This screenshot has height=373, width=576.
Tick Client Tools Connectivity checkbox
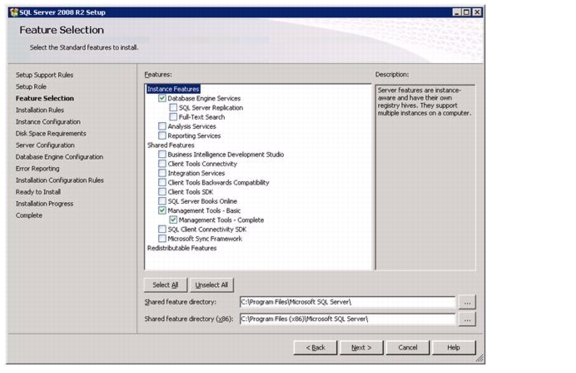point(162,164)
